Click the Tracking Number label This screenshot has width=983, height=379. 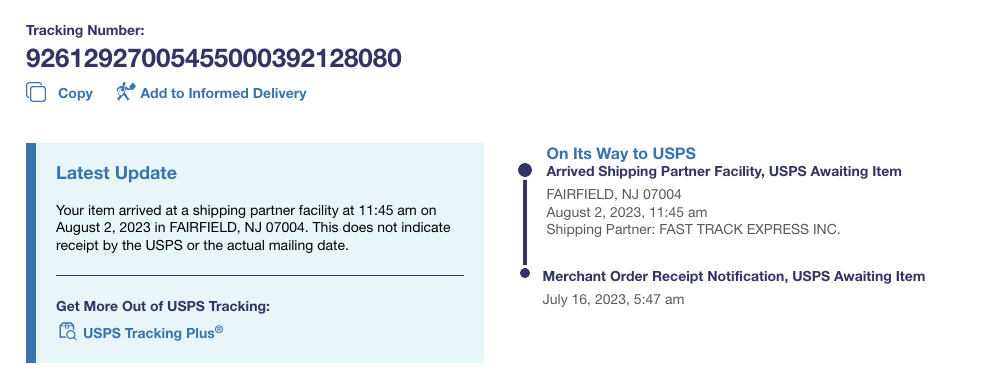pos(85,30)
